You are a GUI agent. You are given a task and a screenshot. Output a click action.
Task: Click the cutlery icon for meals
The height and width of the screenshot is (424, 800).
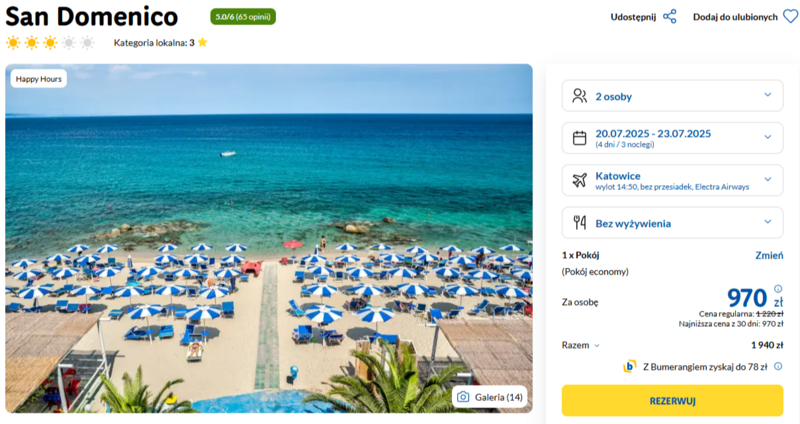pos(579,222)
